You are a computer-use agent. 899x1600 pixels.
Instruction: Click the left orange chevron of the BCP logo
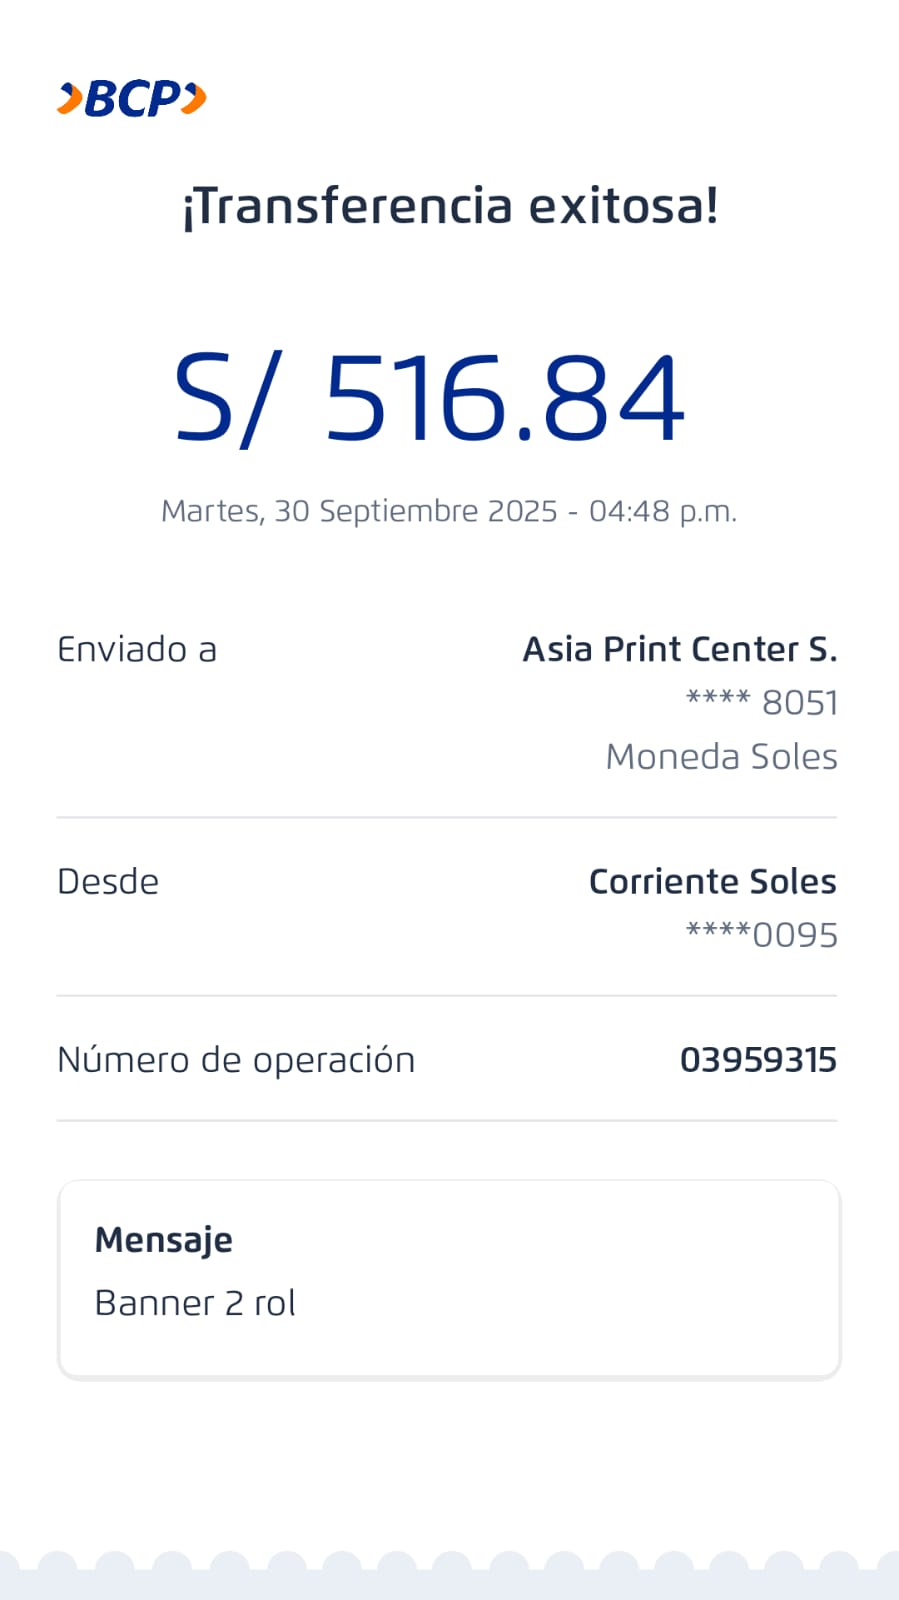point(70,99)
